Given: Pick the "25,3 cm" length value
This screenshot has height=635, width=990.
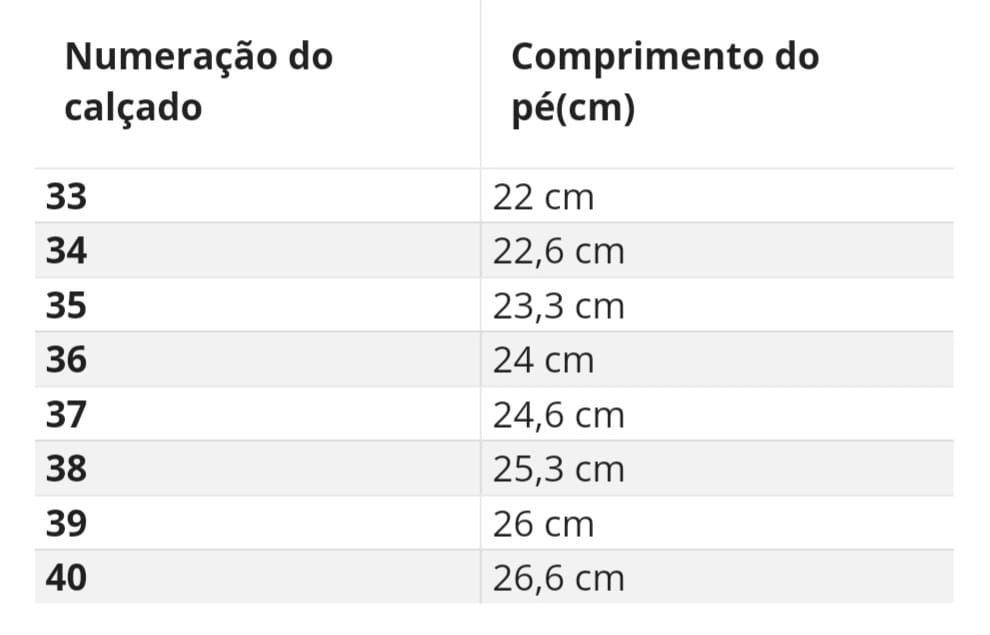Looking at the screenshot, I should (x=558, y=468).
